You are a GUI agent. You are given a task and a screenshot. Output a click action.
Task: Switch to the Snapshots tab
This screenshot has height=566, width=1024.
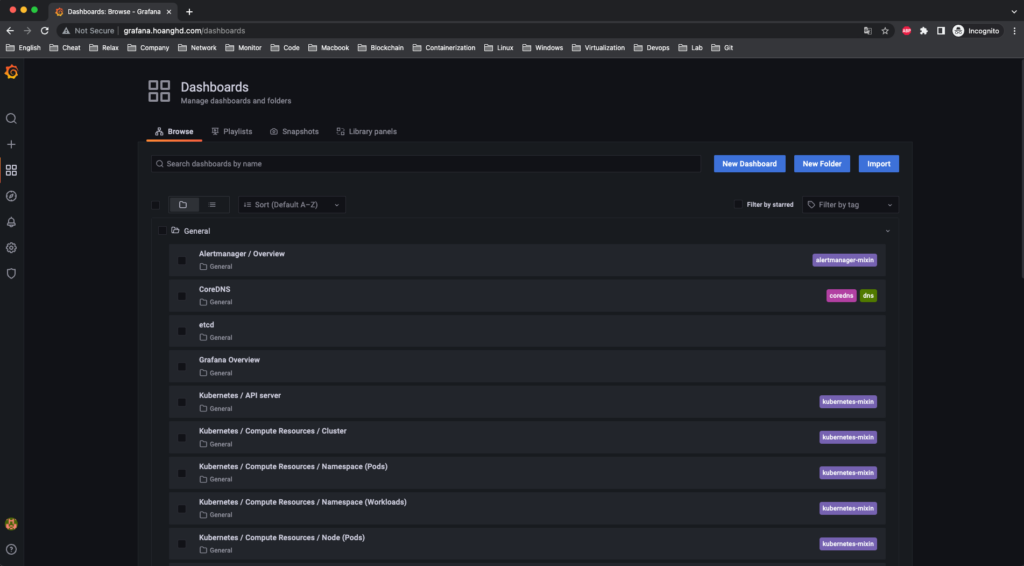click(x=295, y=131)
